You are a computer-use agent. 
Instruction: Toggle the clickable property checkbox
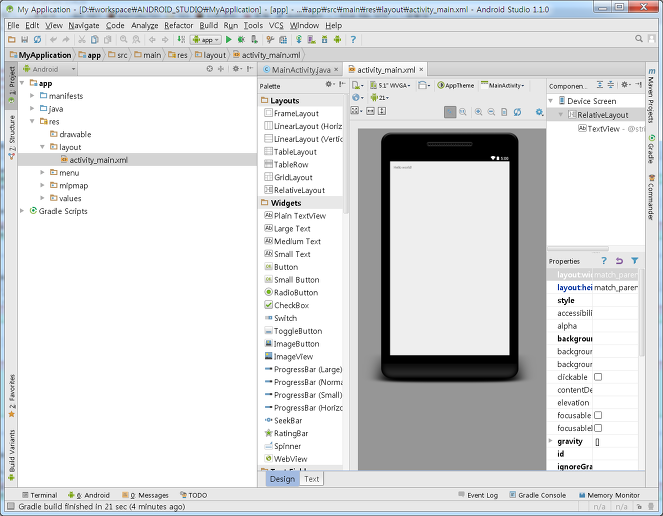598,377
